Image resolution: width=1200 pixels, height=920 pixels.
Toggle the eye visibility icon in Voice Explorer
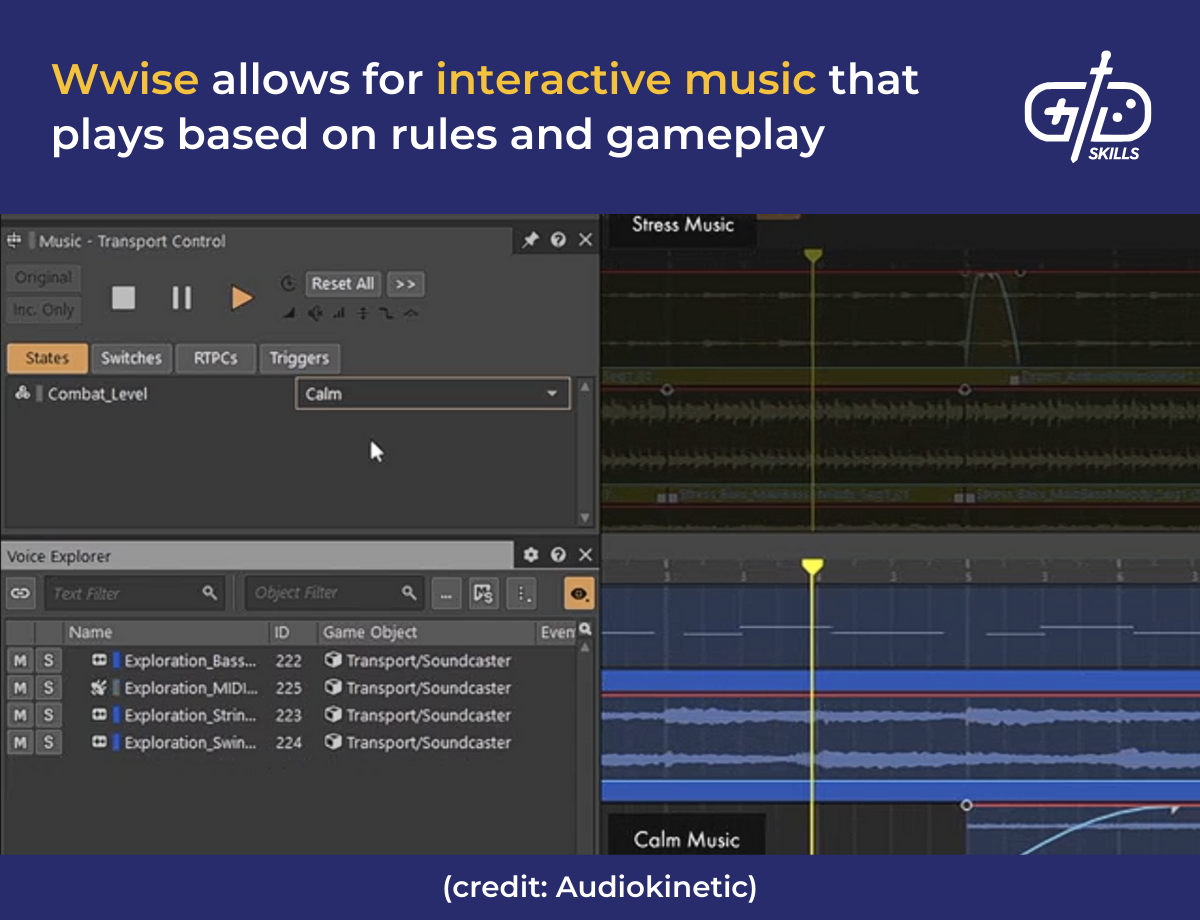(x=578, y=592)
